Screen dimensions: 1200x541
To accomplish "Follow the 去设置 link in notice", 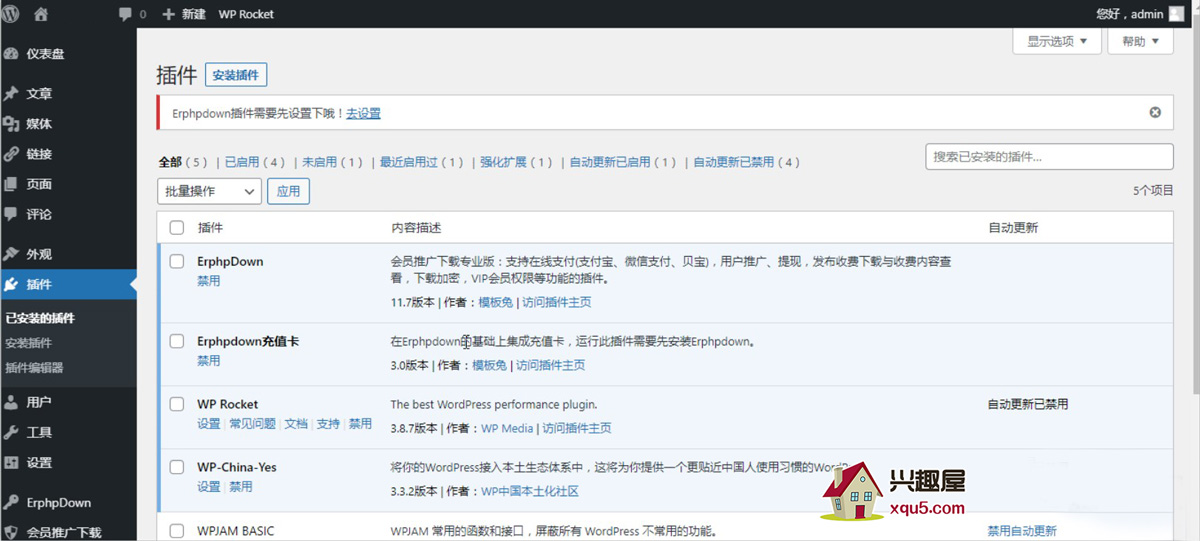I will (x=364, y=113).
